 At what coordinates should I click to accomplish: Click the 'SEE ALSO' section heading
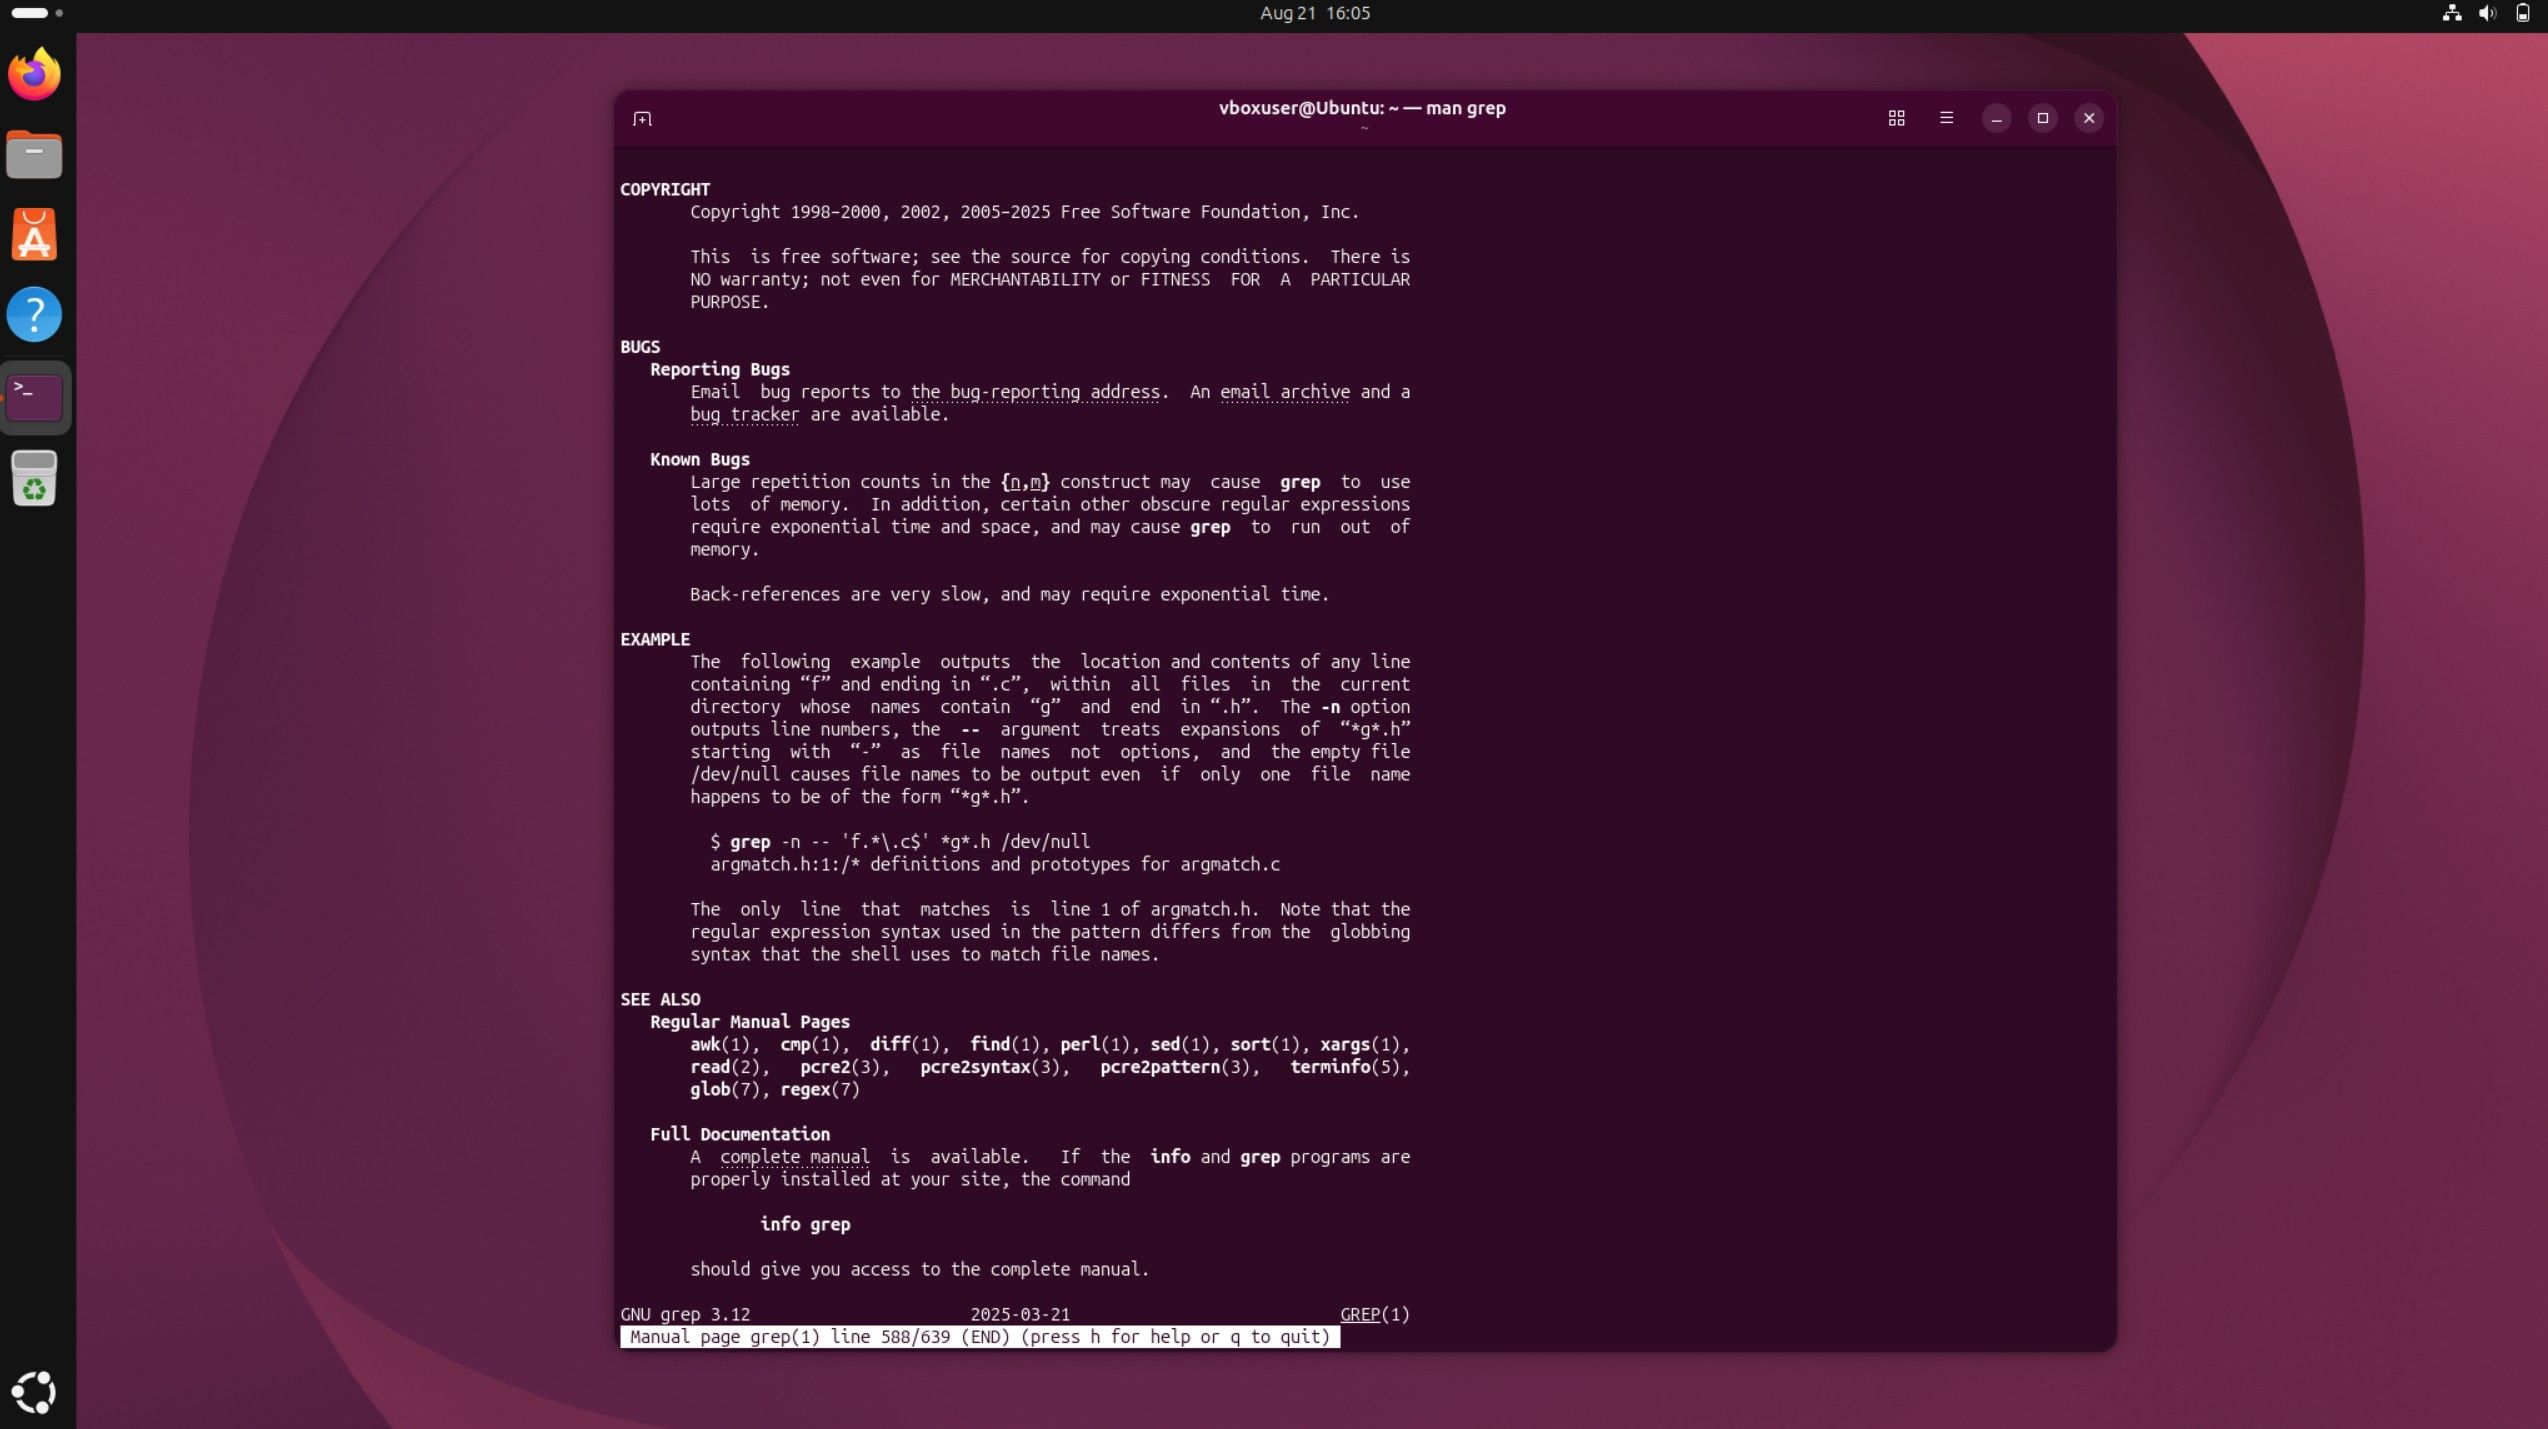click(x=660, y=1000)
